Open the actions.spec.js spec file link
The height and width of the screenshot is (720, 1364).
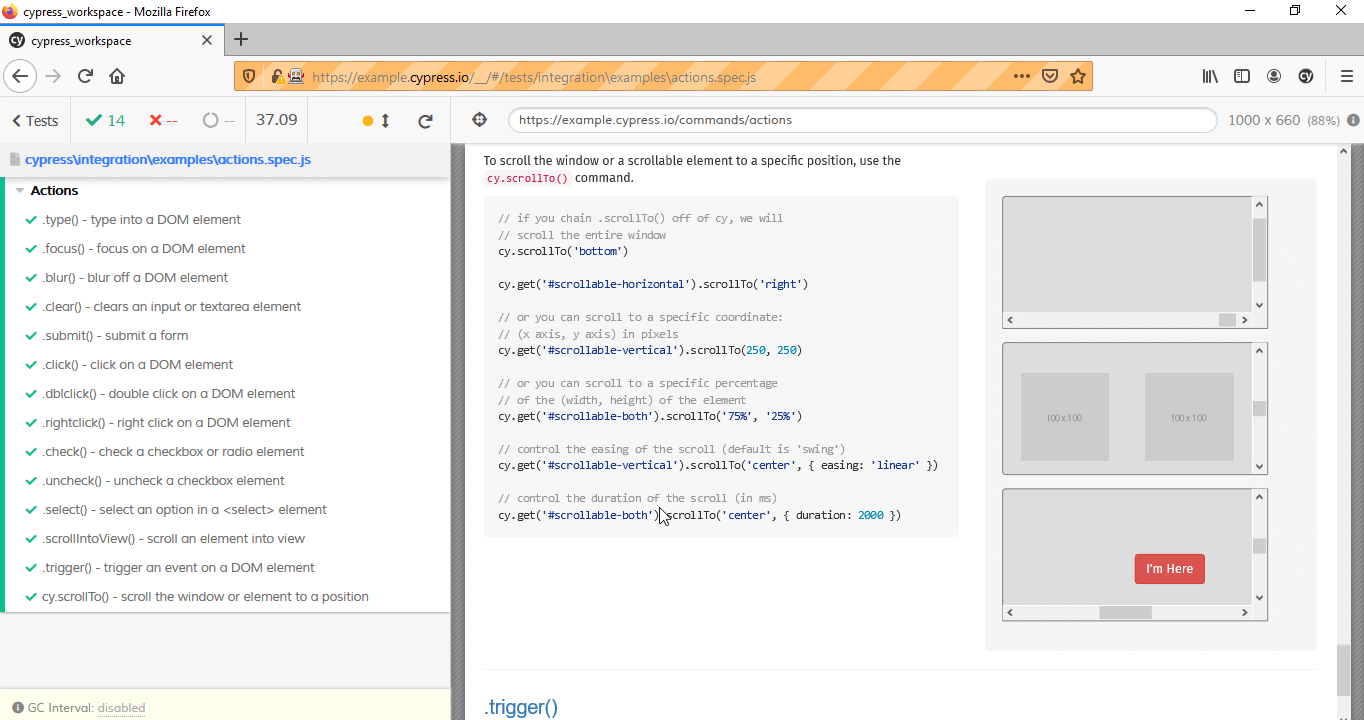[x=168, y=159]
